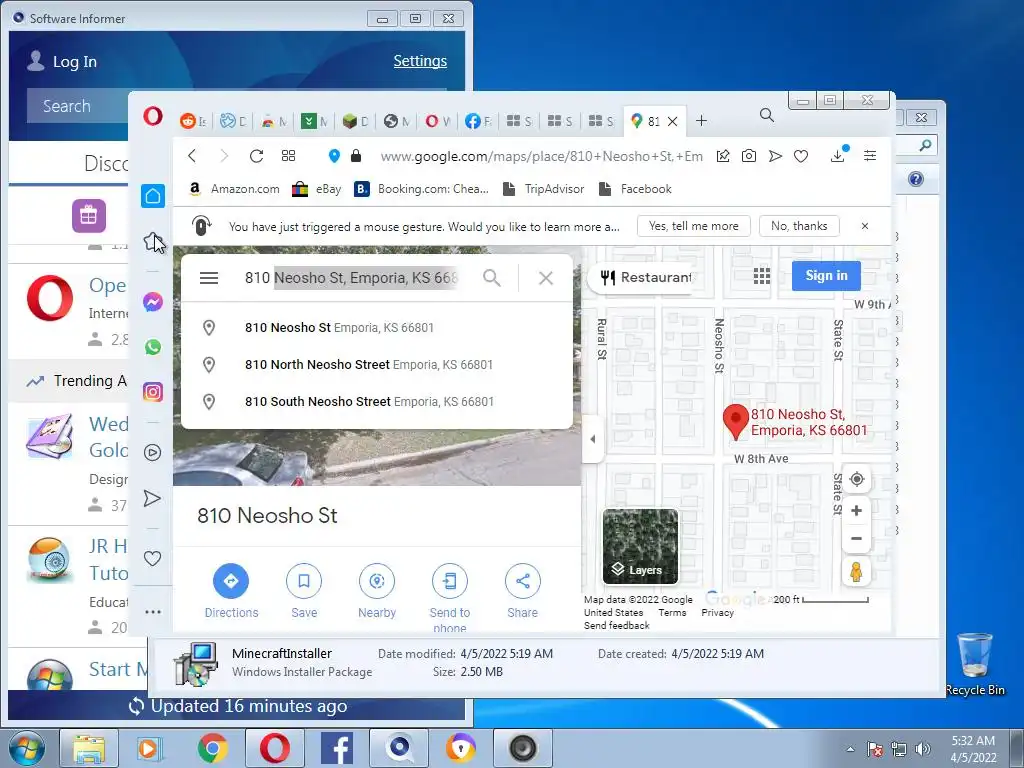Image resolution: width=1024 pixels, height=768 pixels.
Task: Open Messenger in Opera sidebar
Action: tap(153, 302)
